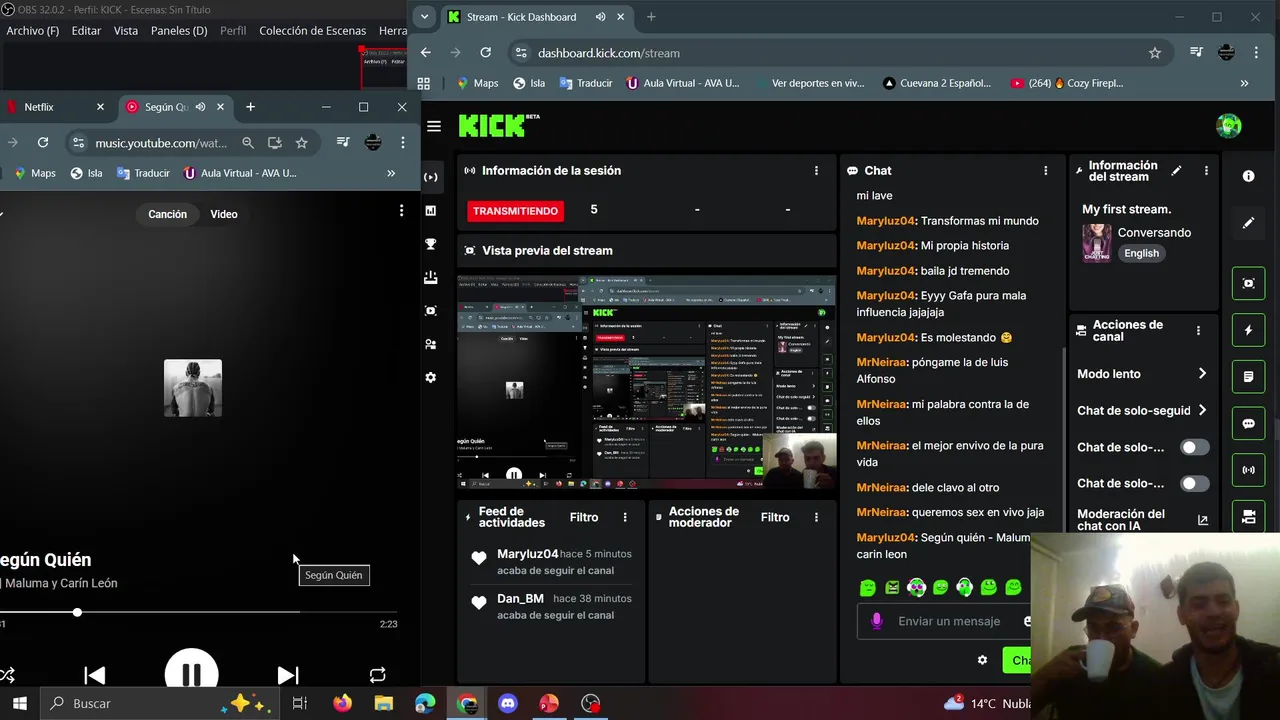Image resolution: width=1280 pixels, height=720 pixels.
Task: Open Editar menu in OBS
Action: pos(86,31)
